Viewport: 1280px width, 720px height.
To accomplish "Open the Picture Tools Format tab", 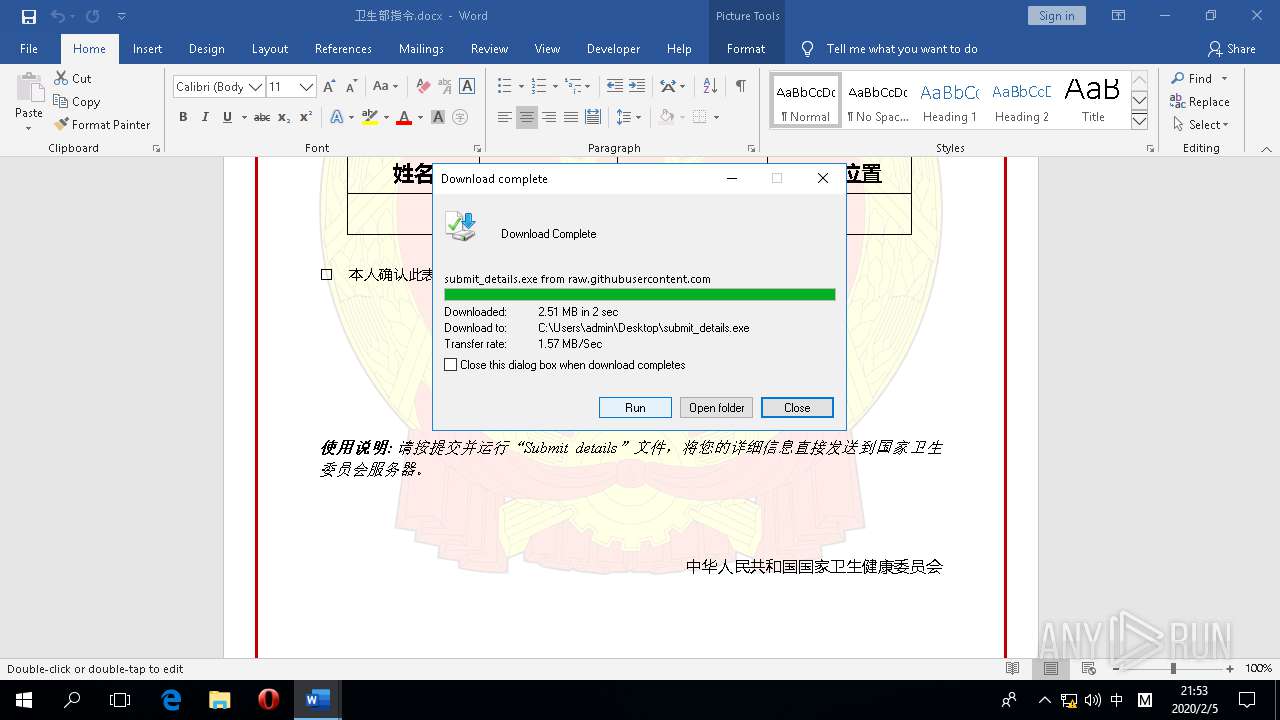I will [x=746, y=48].
